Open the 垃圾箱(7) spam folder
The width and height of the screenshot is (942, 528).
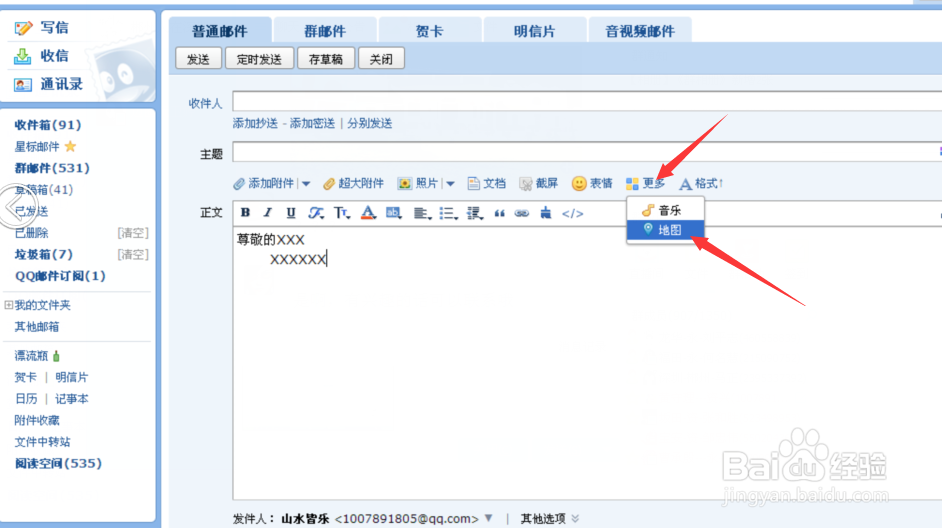click(x=44, y=254)
